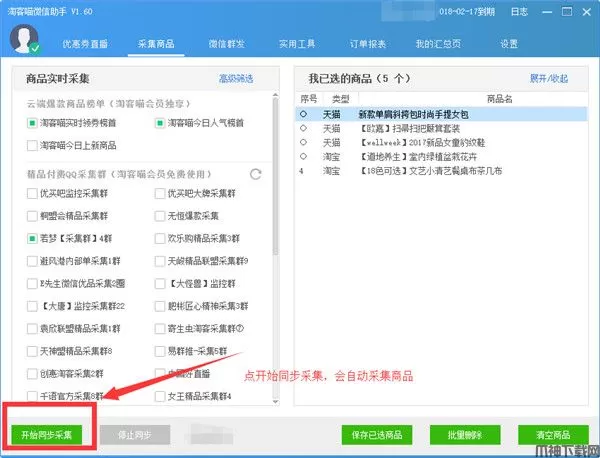600x458 pixels.
Task: Click the 序号 column header
Action: coord(309,99)
